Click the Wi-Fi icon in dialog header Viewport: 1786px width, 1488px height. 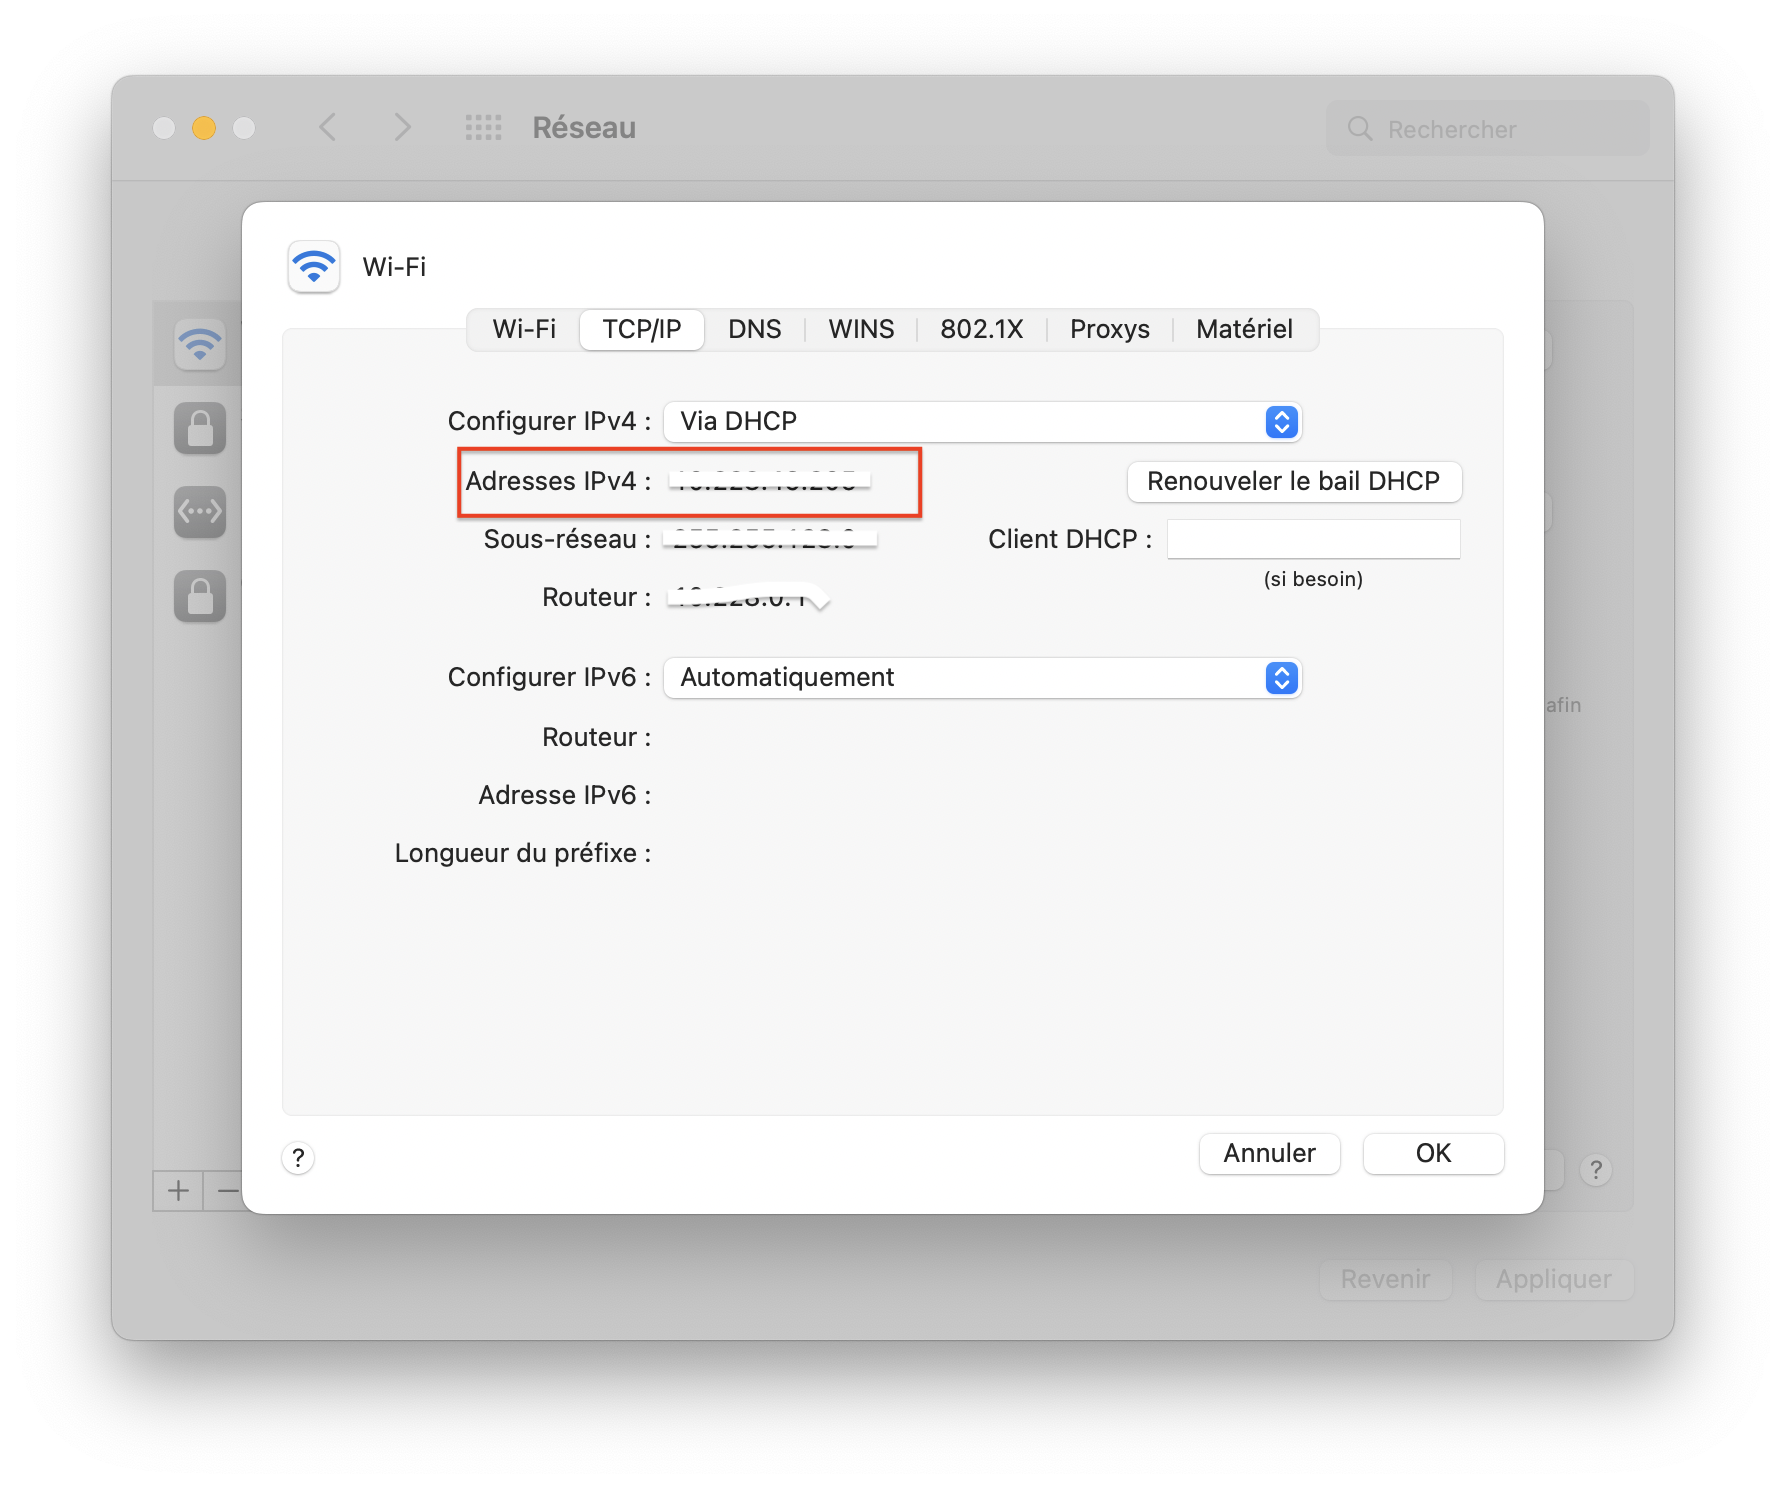[314, 267]
